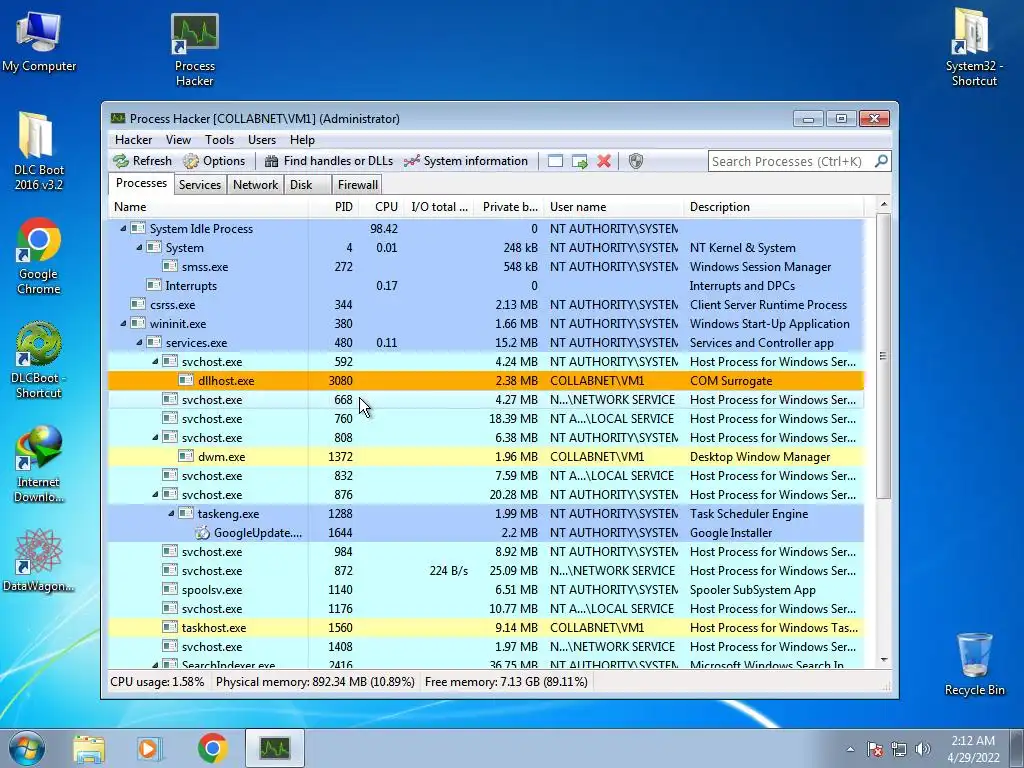Sort by User name column header
The width and height of the screenshot is (1024, 768).
(614, 207)
